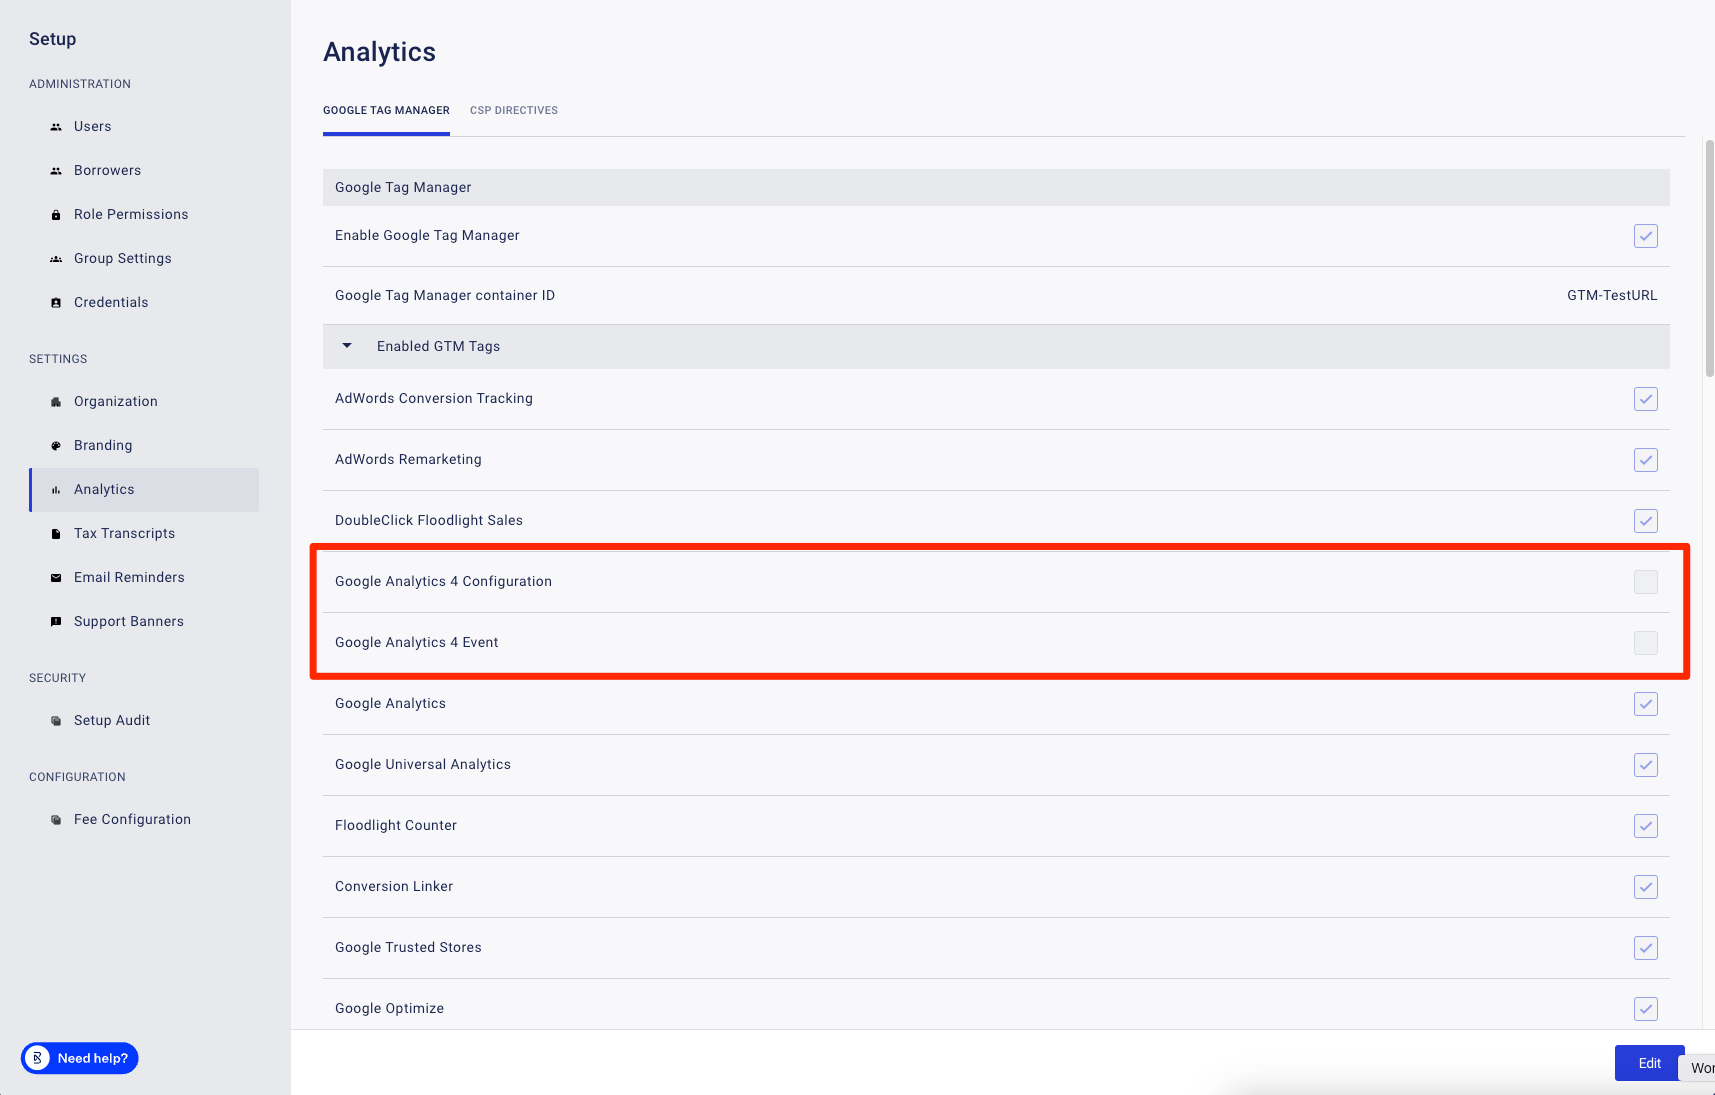Screen dimensions: 1715x1095
Task: Enable Google Analytics 4 Event checkbox
Action: [1646, 643]
